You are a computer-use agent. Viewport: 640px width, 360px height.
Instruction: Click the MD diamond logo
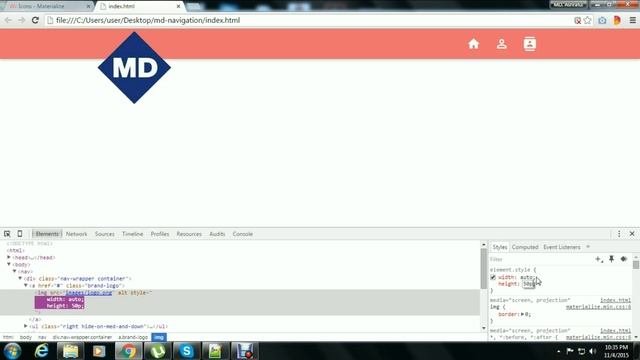tap(134, 68)
